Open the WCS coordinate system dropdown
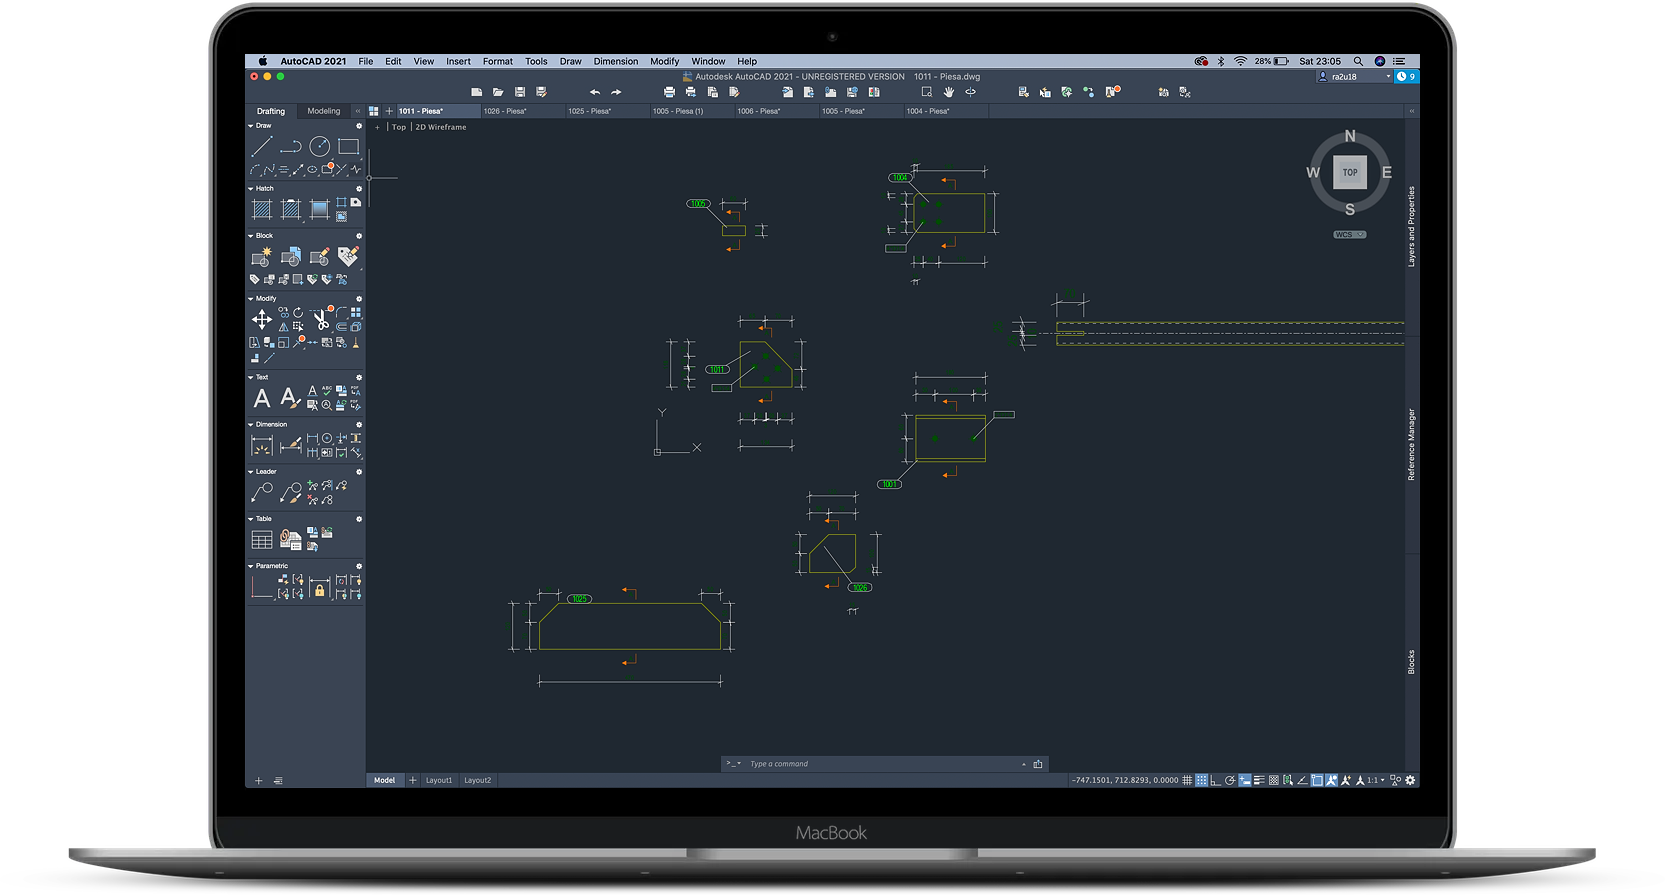1665x895 pixels. (1350, 235)
